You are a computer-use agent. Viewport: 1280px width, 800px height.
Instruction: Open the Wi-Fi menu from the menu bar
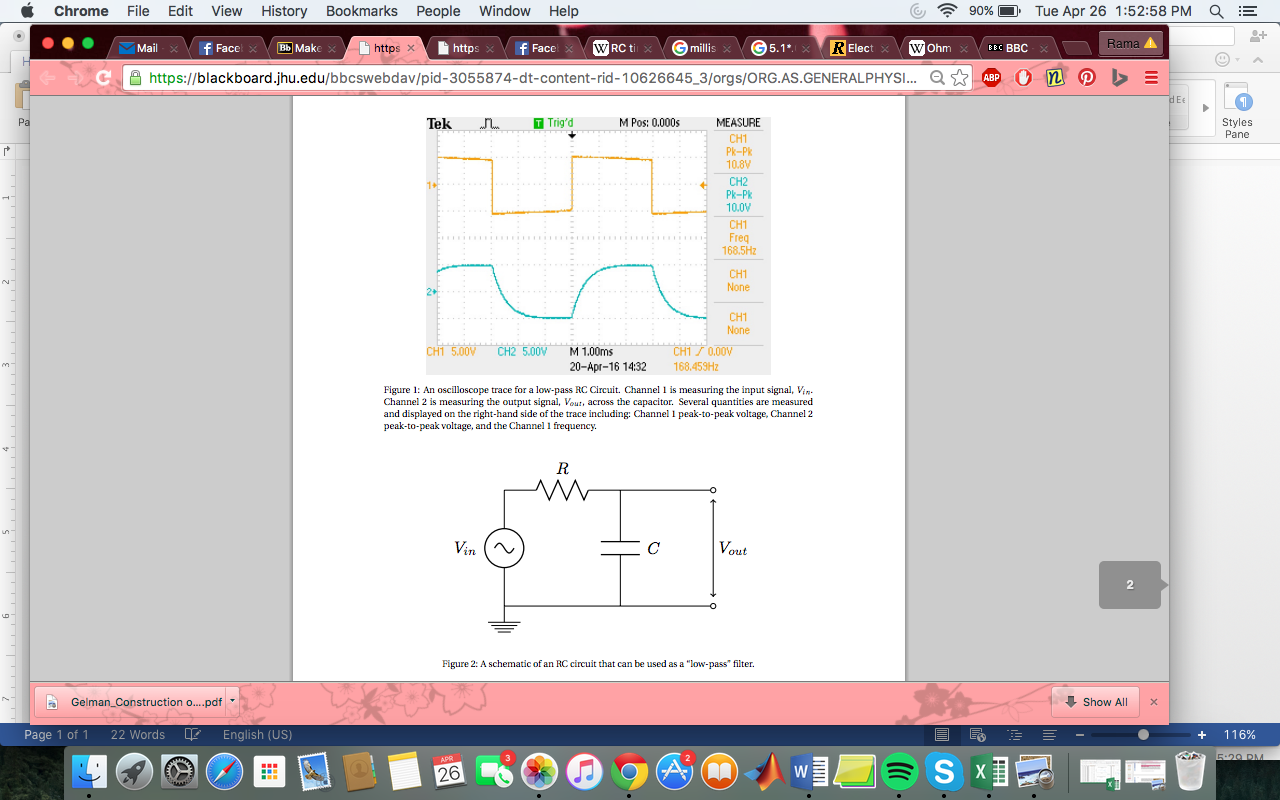pos(947,11)
